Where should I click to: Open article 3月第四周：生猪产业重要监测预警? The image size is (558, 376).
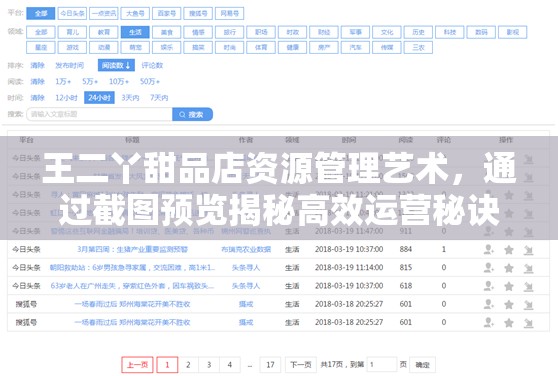(x=132, y=250)
